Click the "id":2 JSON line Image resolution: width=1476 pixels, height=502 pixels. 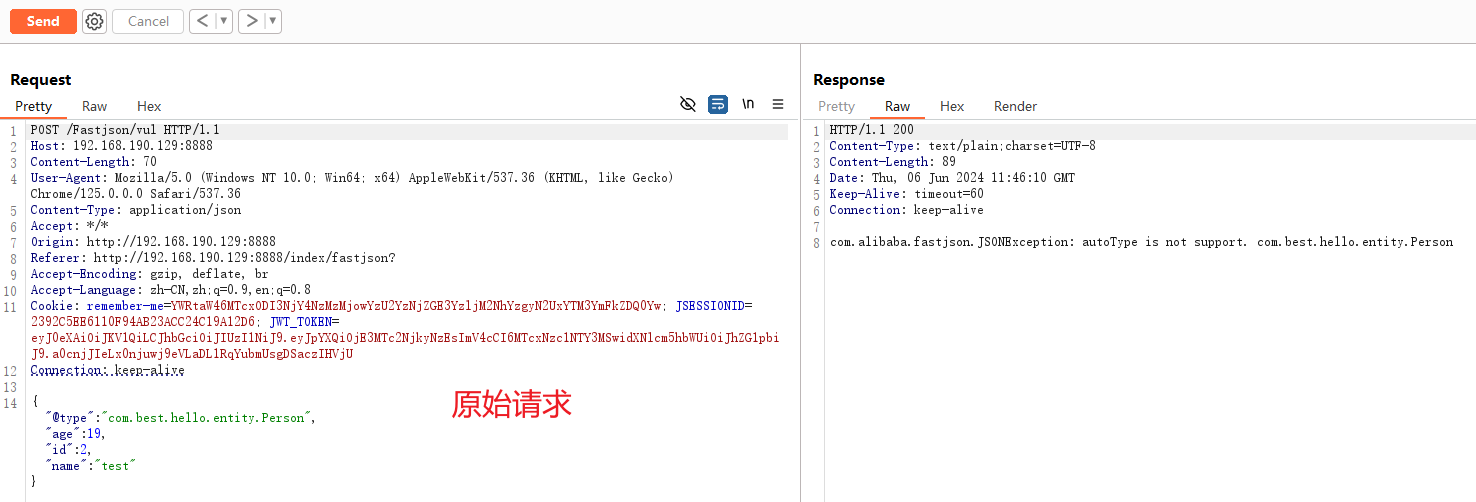coord(68,450)
